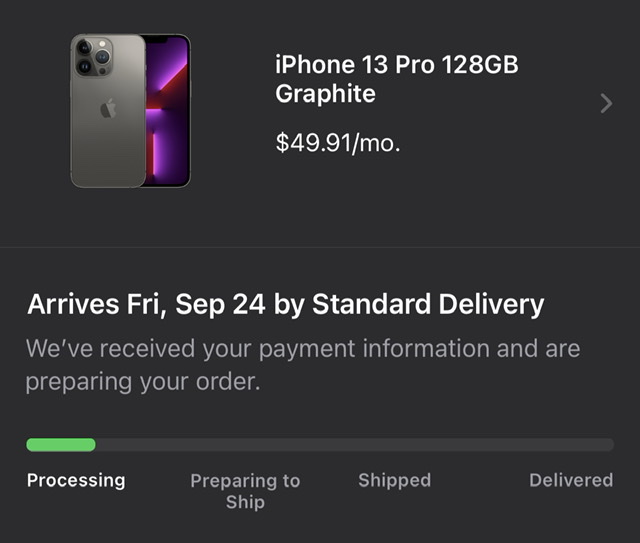Viewport: 640px width, 543px height.
Task: Click the unfilled gray progress bar track
Action: point(355,445)
